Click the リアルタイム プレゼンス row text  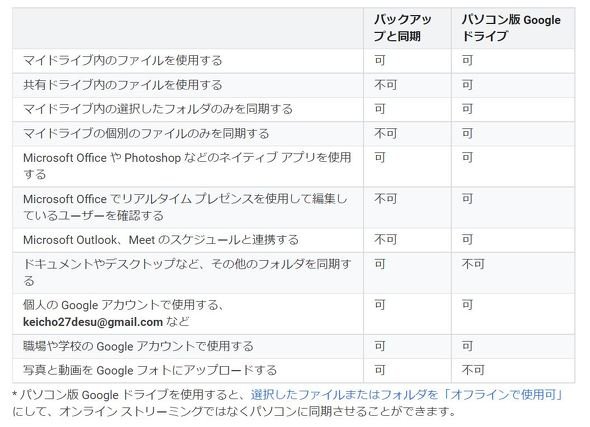(x=185, y=207)
